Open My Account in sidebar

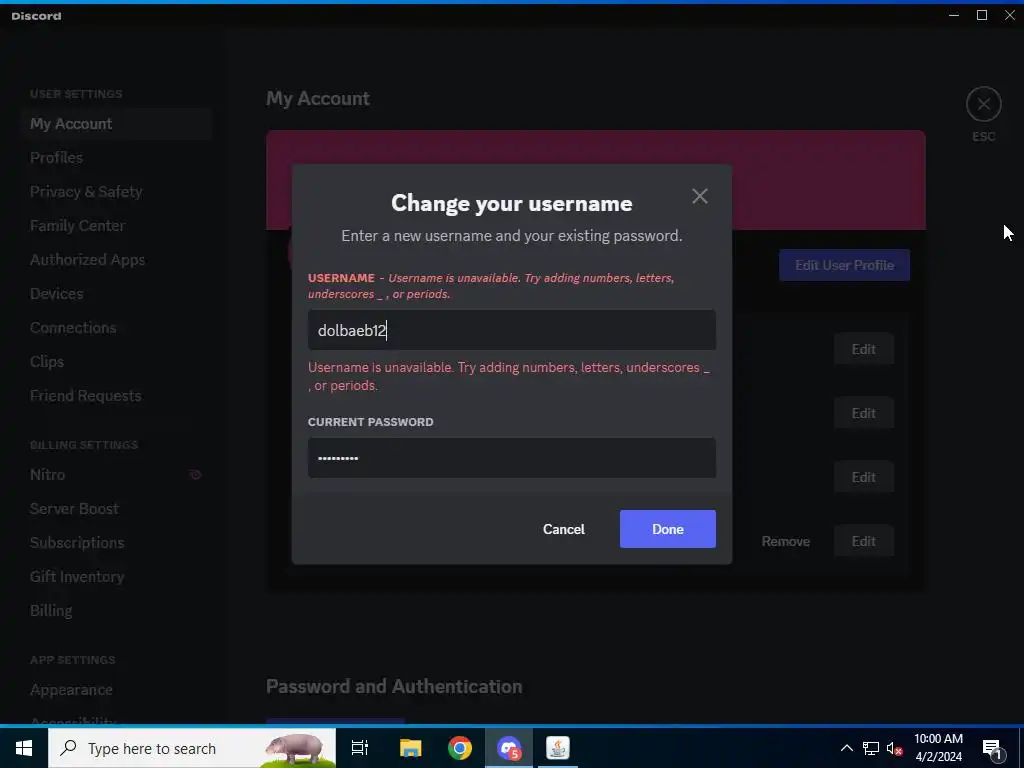116,123
